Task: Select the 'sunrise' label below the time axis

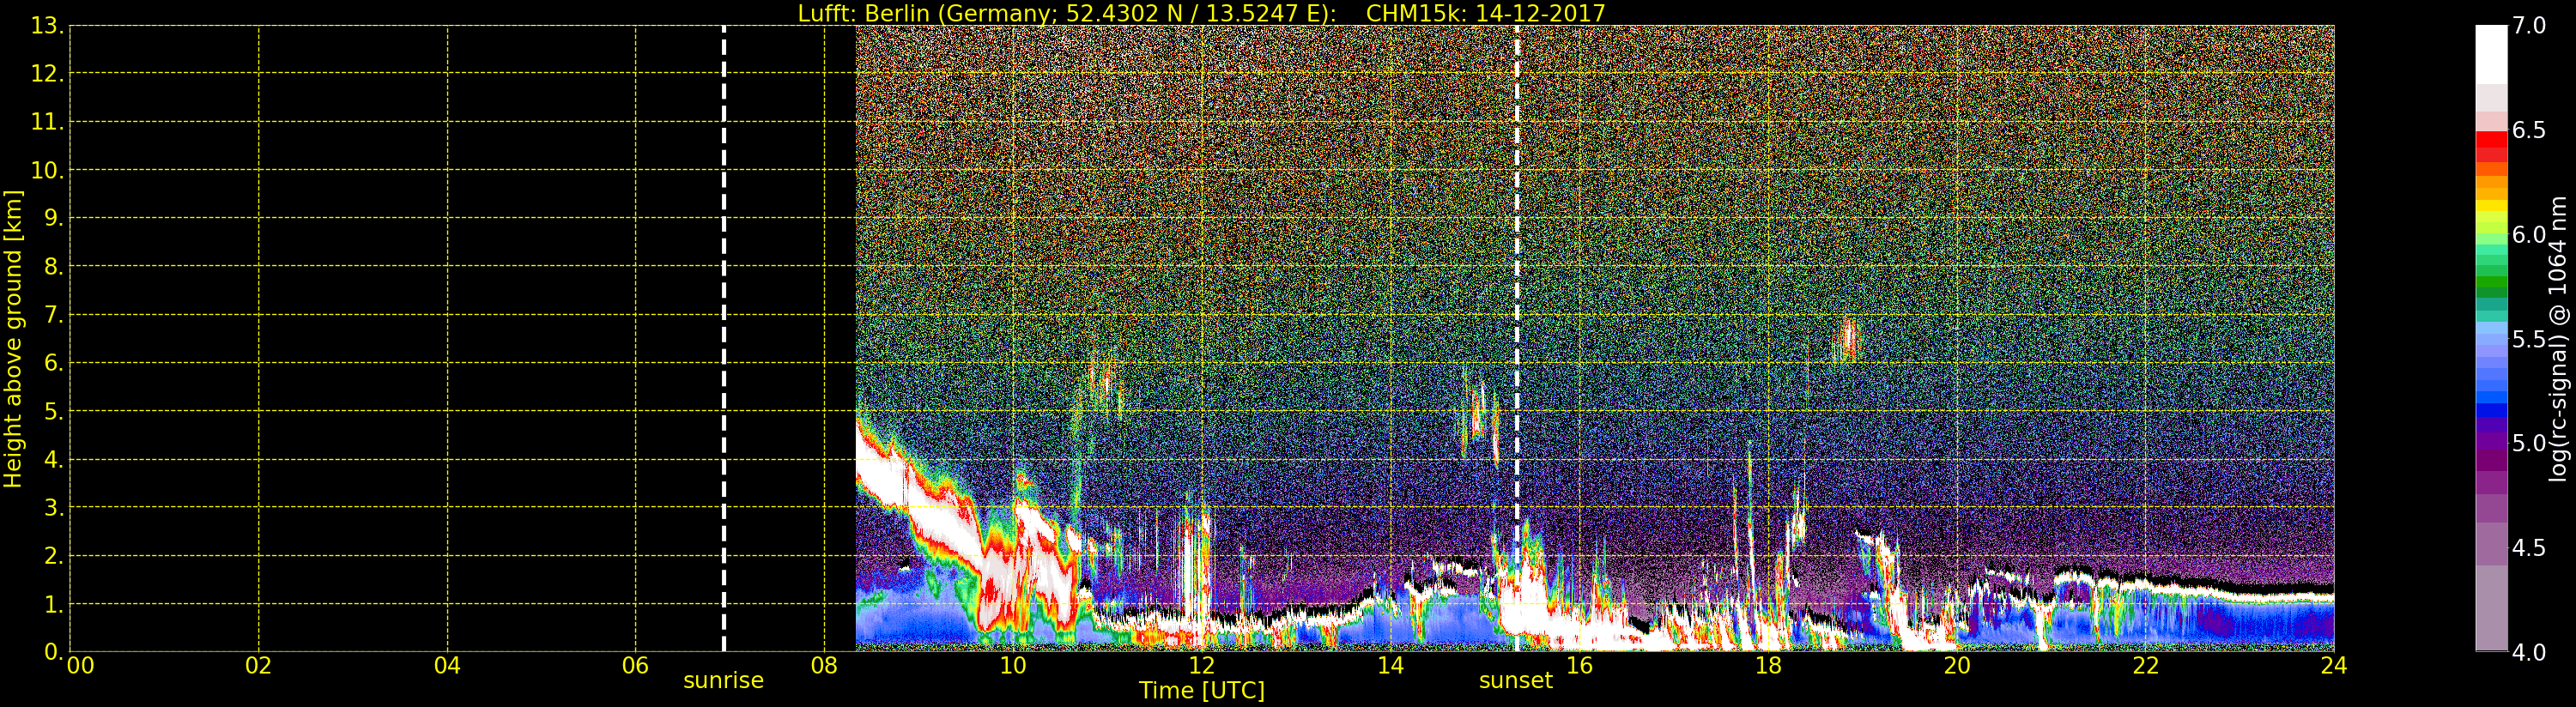Action: tap(723, 680)
